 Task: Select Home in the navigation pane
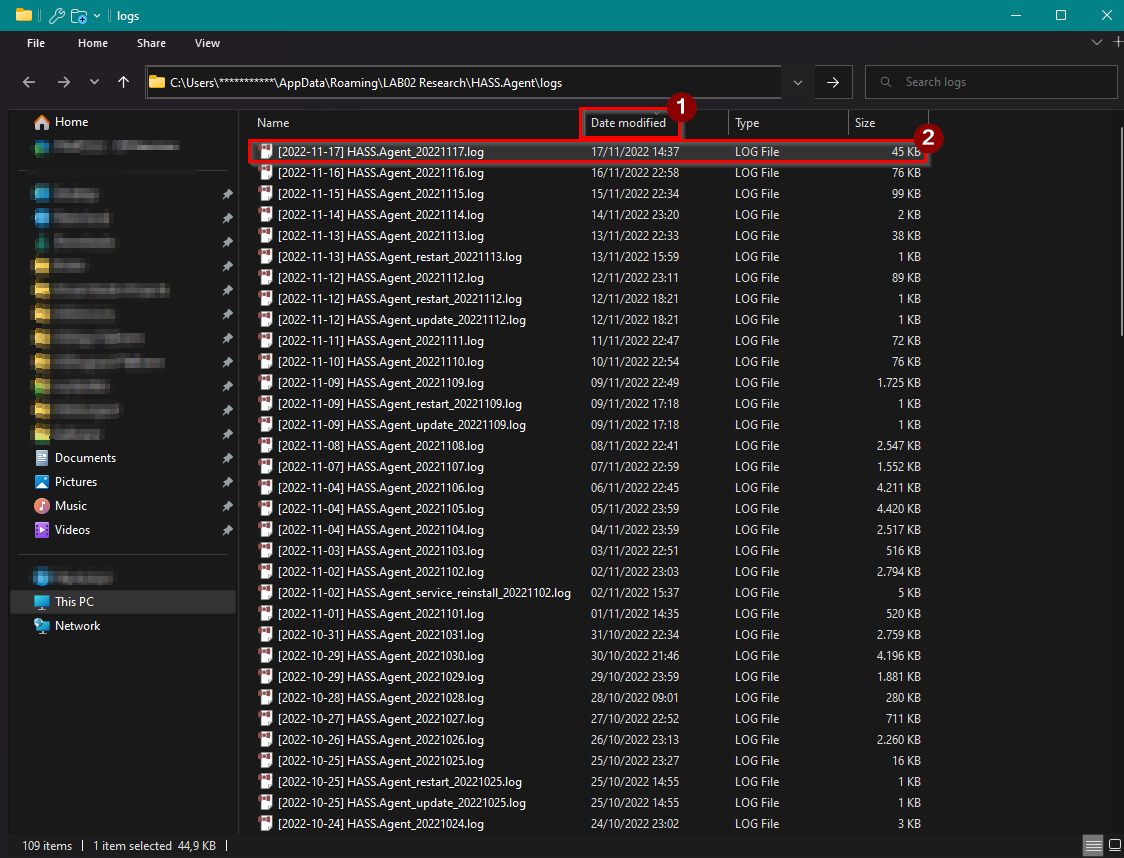point(72,122)
